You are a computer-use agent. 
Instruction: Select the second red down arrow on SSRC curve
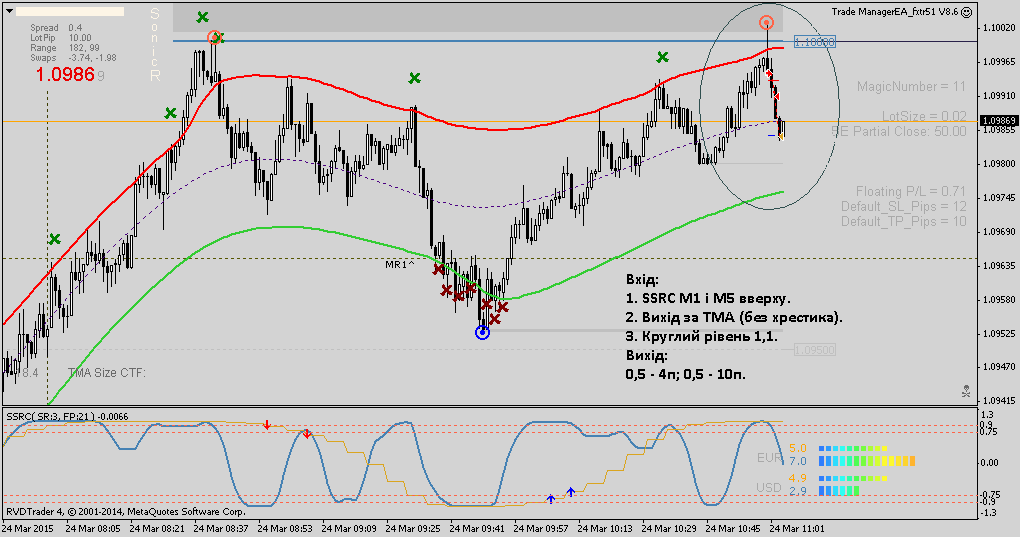307,434
